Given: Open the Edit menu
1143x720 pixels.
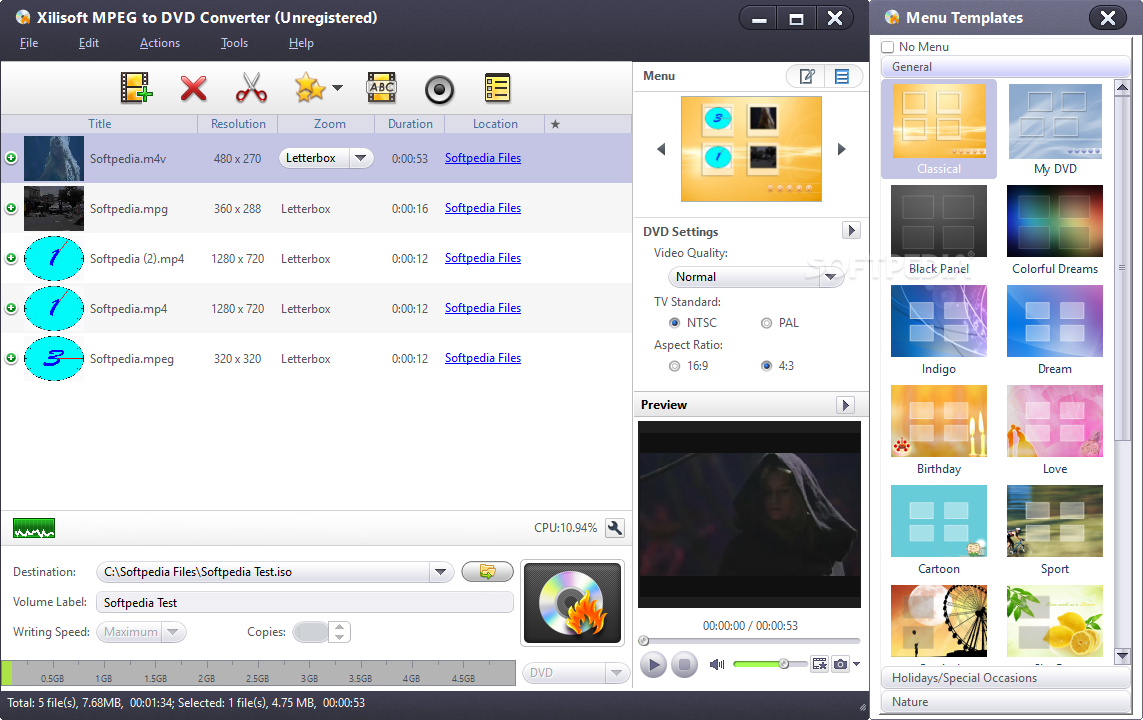Looking at the screenshot, I should click(x=89, y=43).
